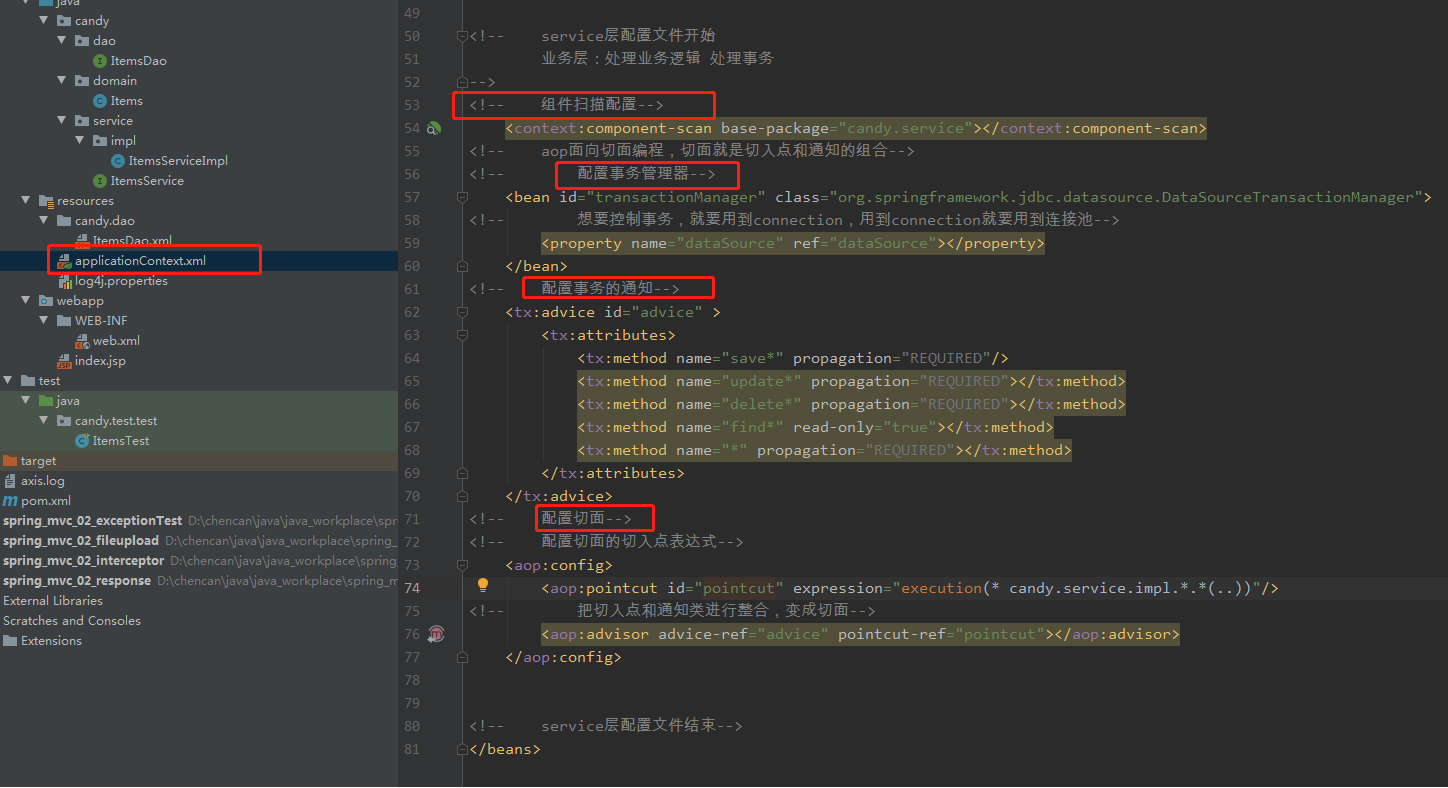Viewport: 1448px width, 788px height.
Task: Collapse the resources folder node
Action: pyautogui.click(x=25, y=201)
